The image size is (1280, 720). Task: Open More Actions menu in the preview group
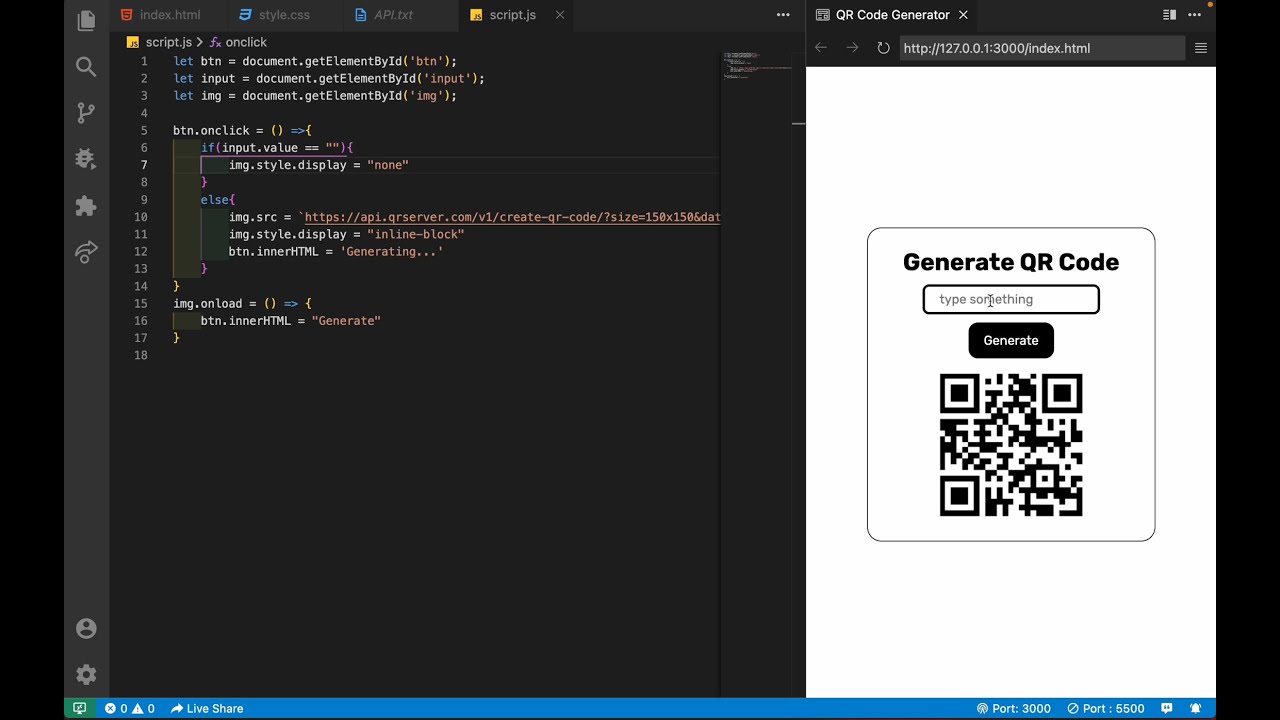(x=1194, y=15)
